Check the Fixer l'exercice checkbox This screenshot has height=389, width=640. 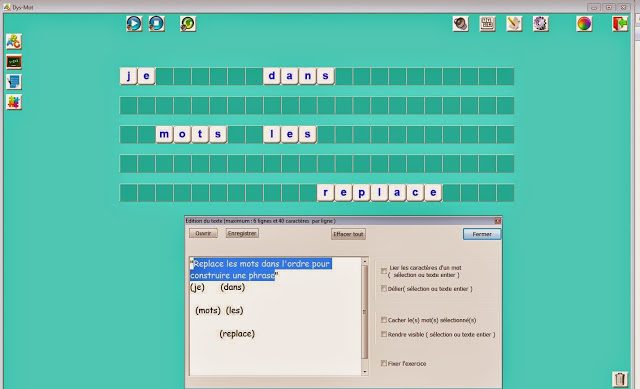pyautogui.click(x=384, y=363)
